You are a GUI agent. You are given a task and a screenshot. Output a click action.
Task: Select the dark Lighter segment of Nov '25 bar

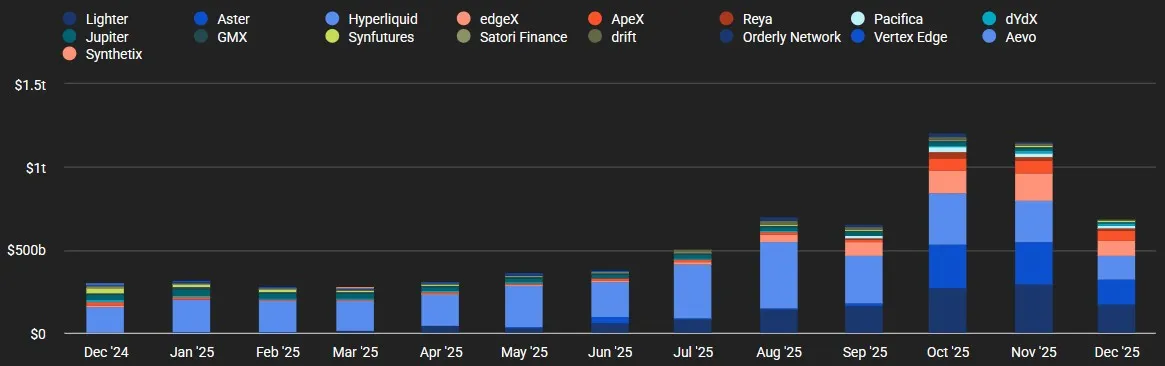tap(1034, 309)
